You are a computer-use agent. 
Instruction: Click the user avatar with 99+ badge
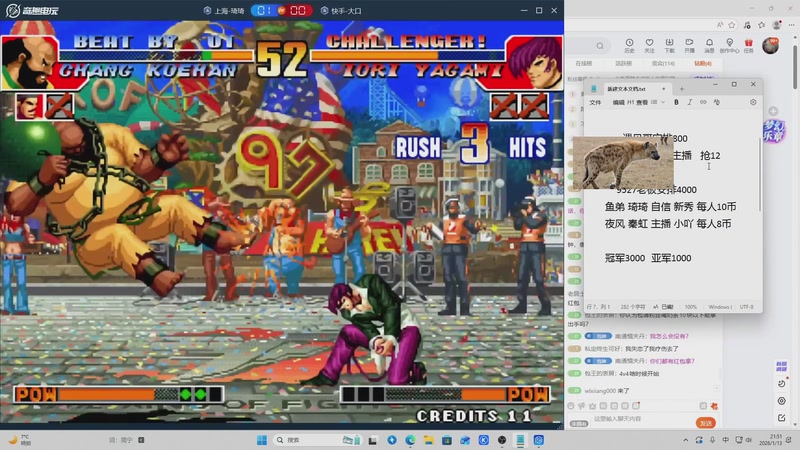771,45
